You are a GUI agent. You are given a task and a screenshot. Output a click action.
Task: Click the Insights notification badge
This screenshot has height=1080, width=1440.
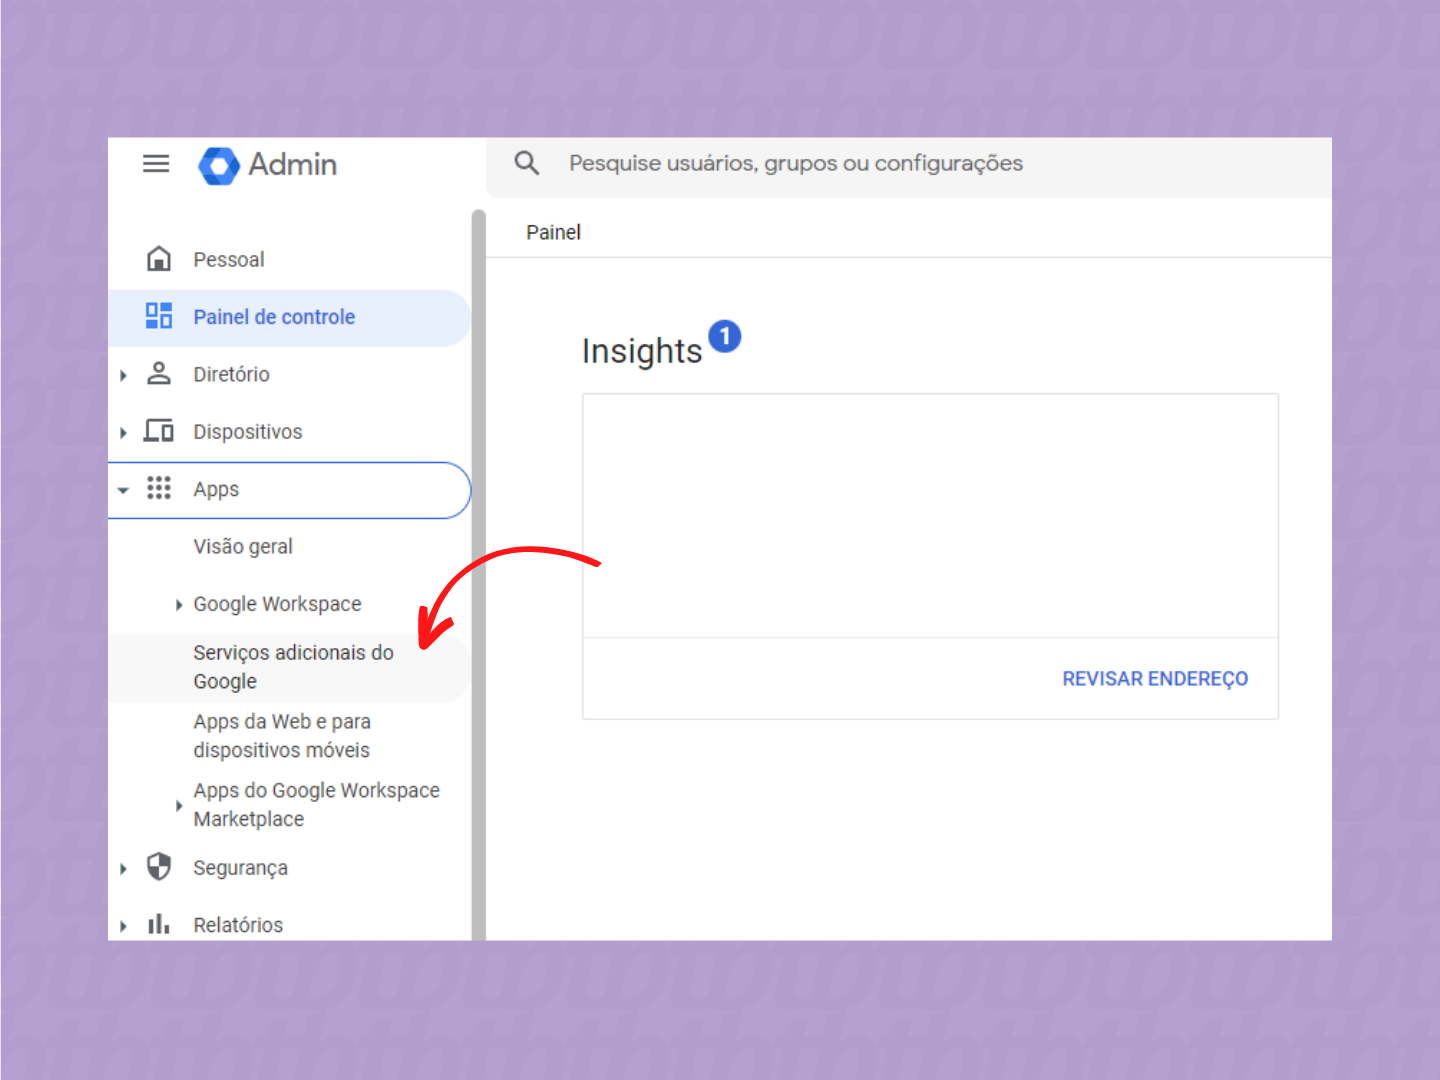coord(725,337)
